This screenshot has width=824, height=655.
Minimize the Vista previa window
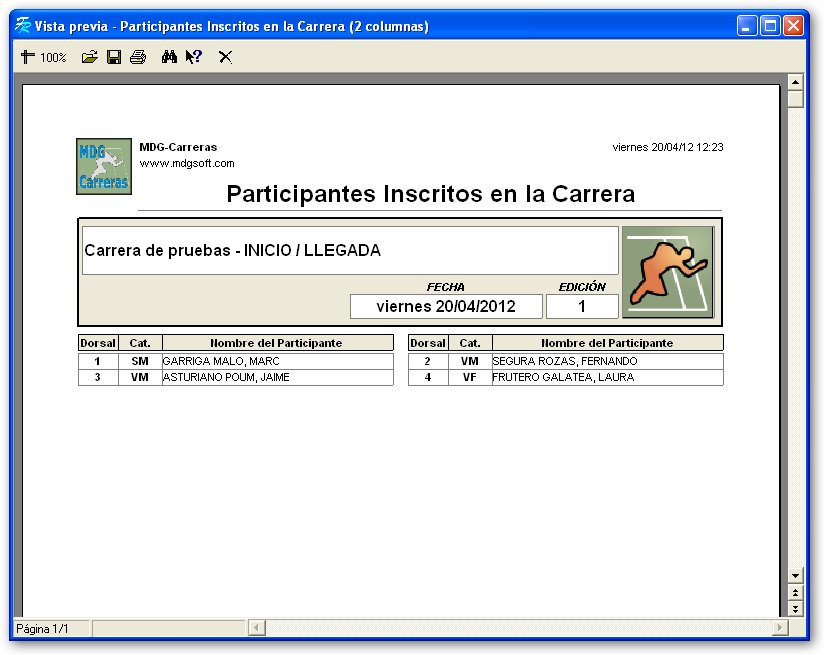tap(747, 26)
